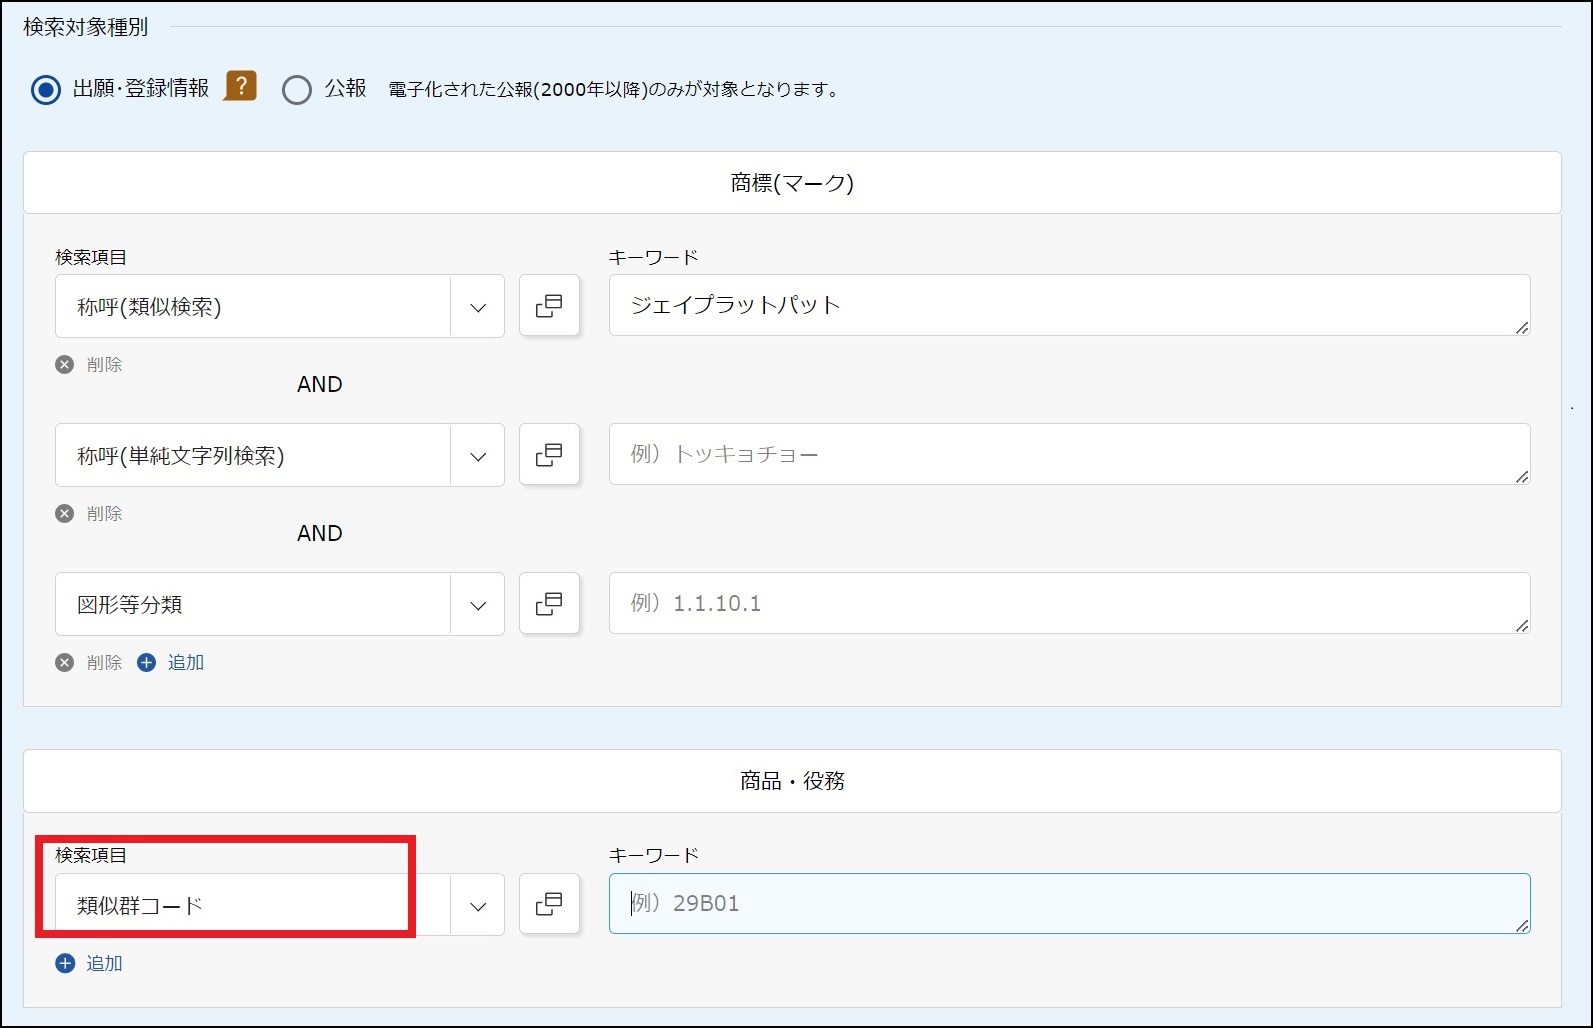The width and height of the screenshot is (1593, 1028).
Task: Open popup icon beside 図形等分類 dropdown
Action: pyautogui.click(x=549, y=604)
